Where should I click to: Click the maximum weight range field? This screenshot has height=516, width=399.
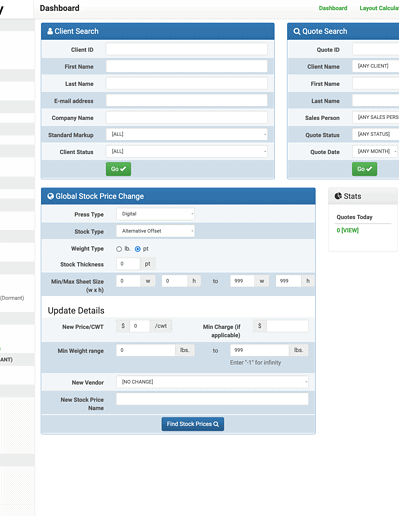[x=260, y=350]
